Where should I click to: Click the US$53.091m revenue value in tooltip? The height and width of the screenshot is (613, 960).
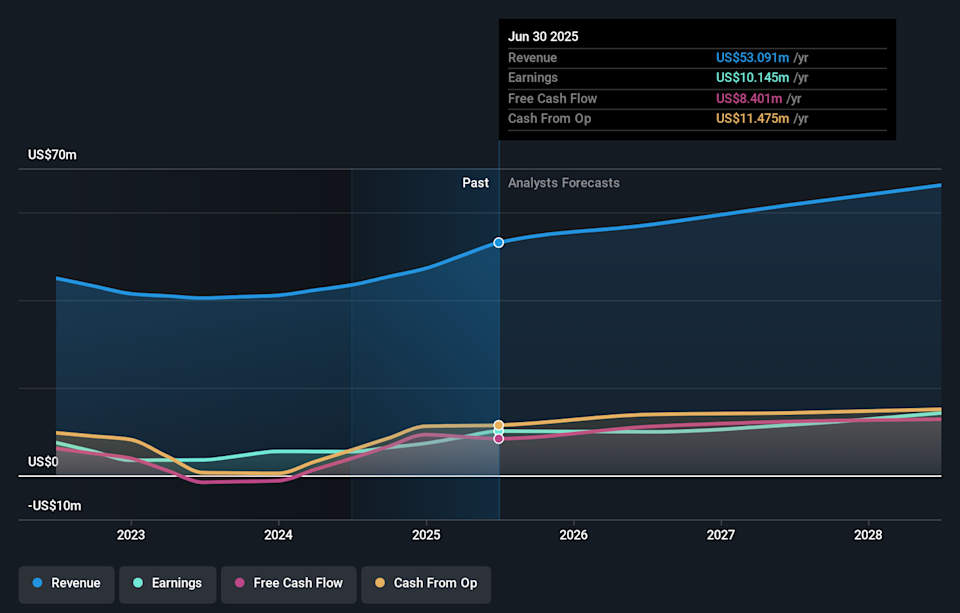click(752, 57)
